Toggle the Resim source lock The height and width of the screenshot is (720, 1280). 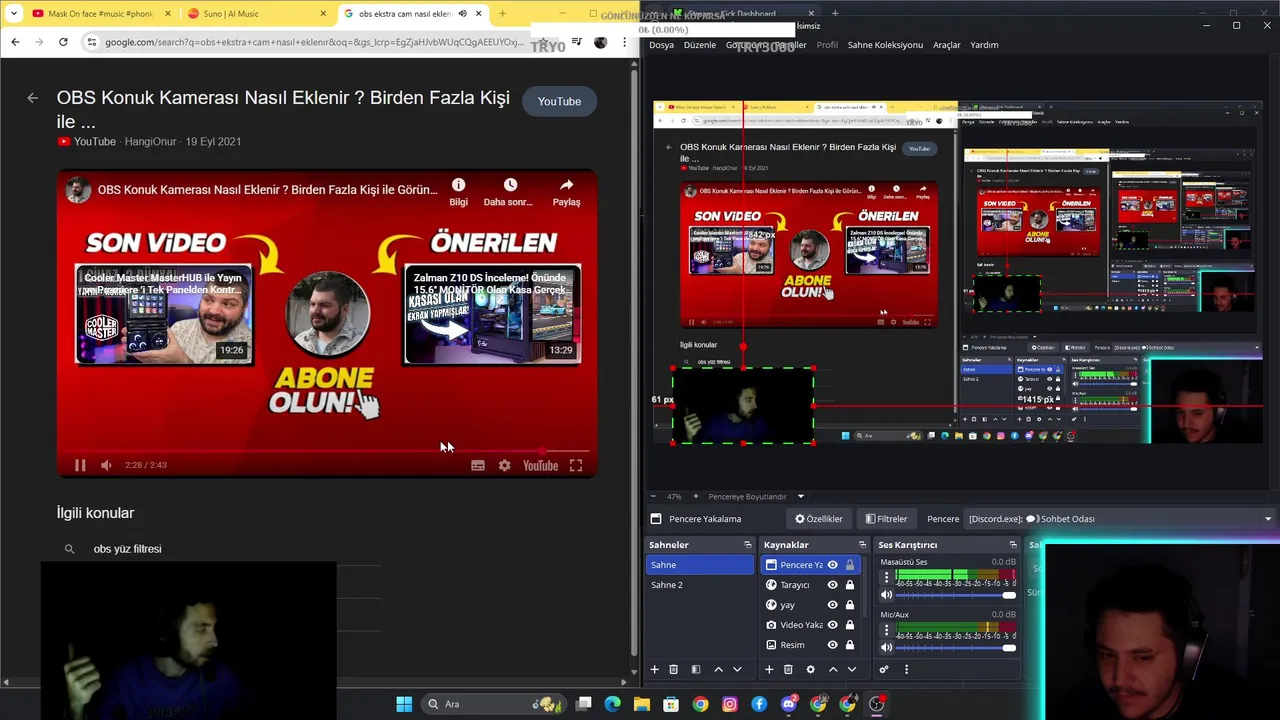pos(850,645)
